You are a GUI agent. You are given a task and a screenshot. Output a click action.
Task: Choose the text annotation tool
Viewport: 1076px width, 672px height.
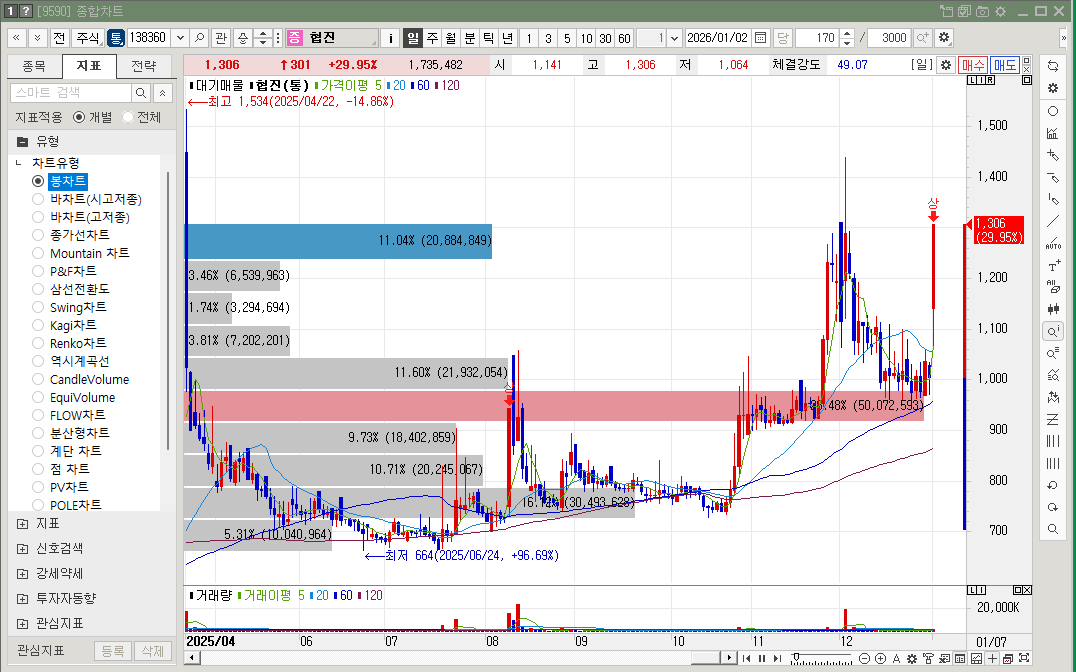(x=1053, y=266)
